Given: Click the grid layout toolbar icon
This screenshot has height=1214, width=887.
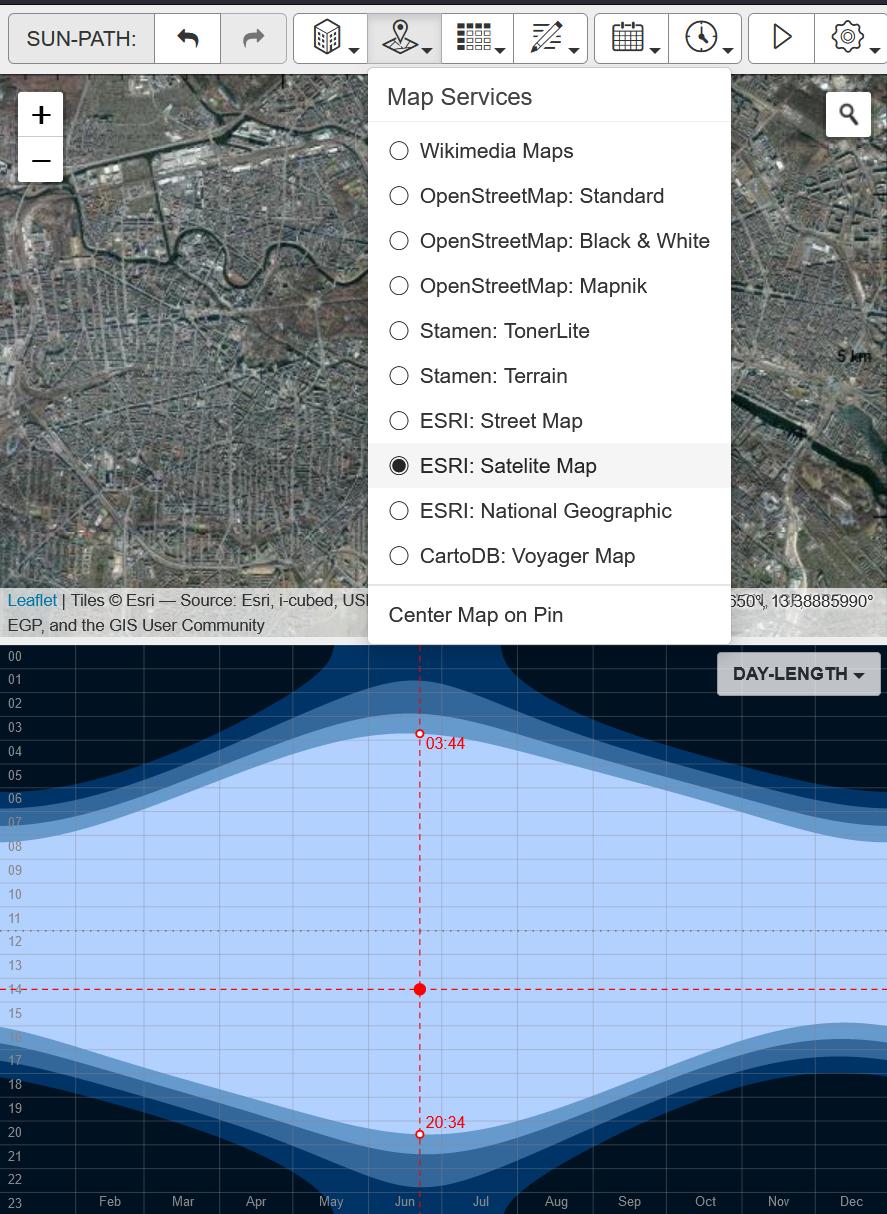Looking at the screenshot, I should 477,39.
